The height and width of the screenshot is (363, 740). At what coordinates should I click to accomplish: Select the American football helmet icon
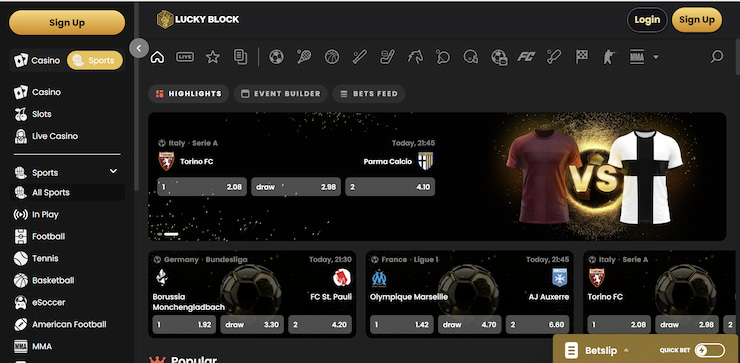click(x=471, y=57)
